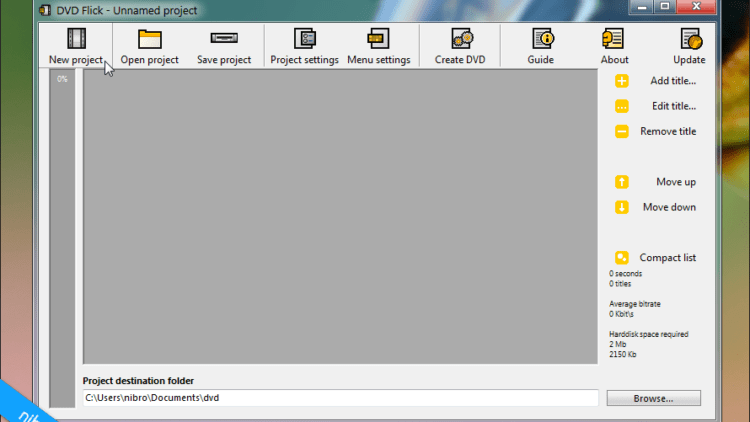Click the DVD Flick title bar icon
This screenshot has height=422, width=750.
[x=47, y=10]
